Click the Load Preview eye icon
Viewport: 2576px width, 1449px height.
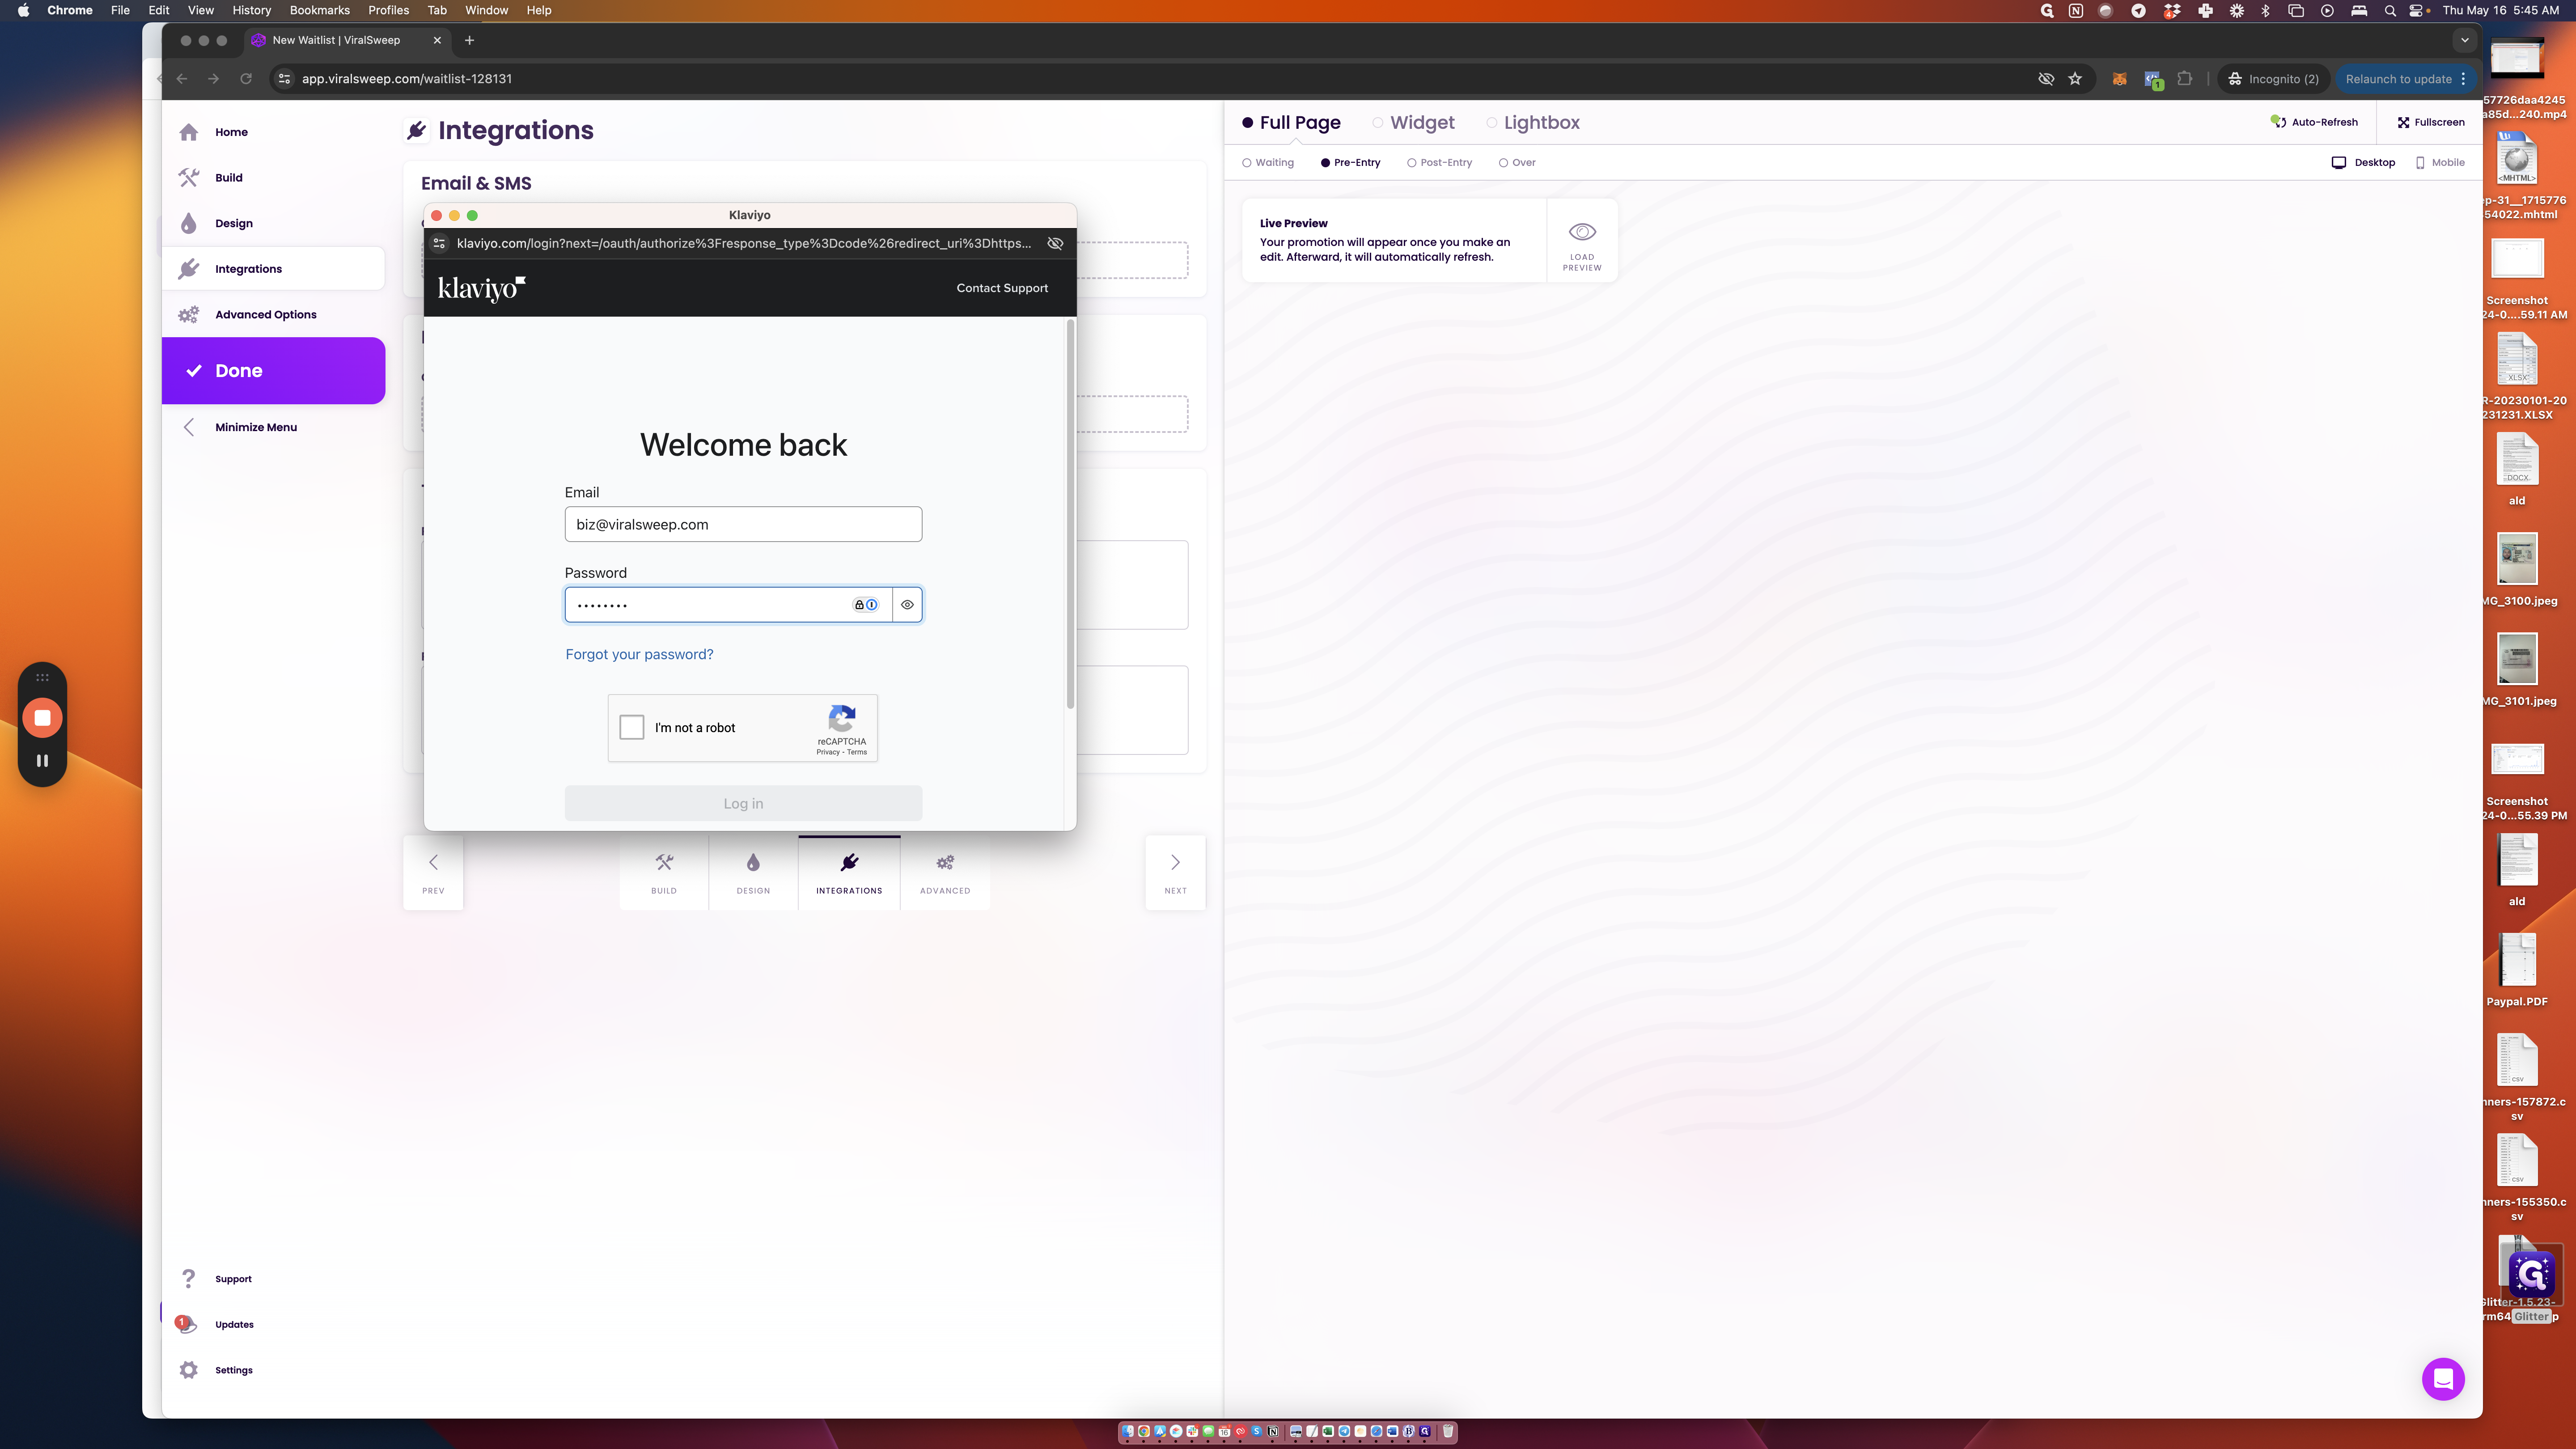tap(1581, 232)
